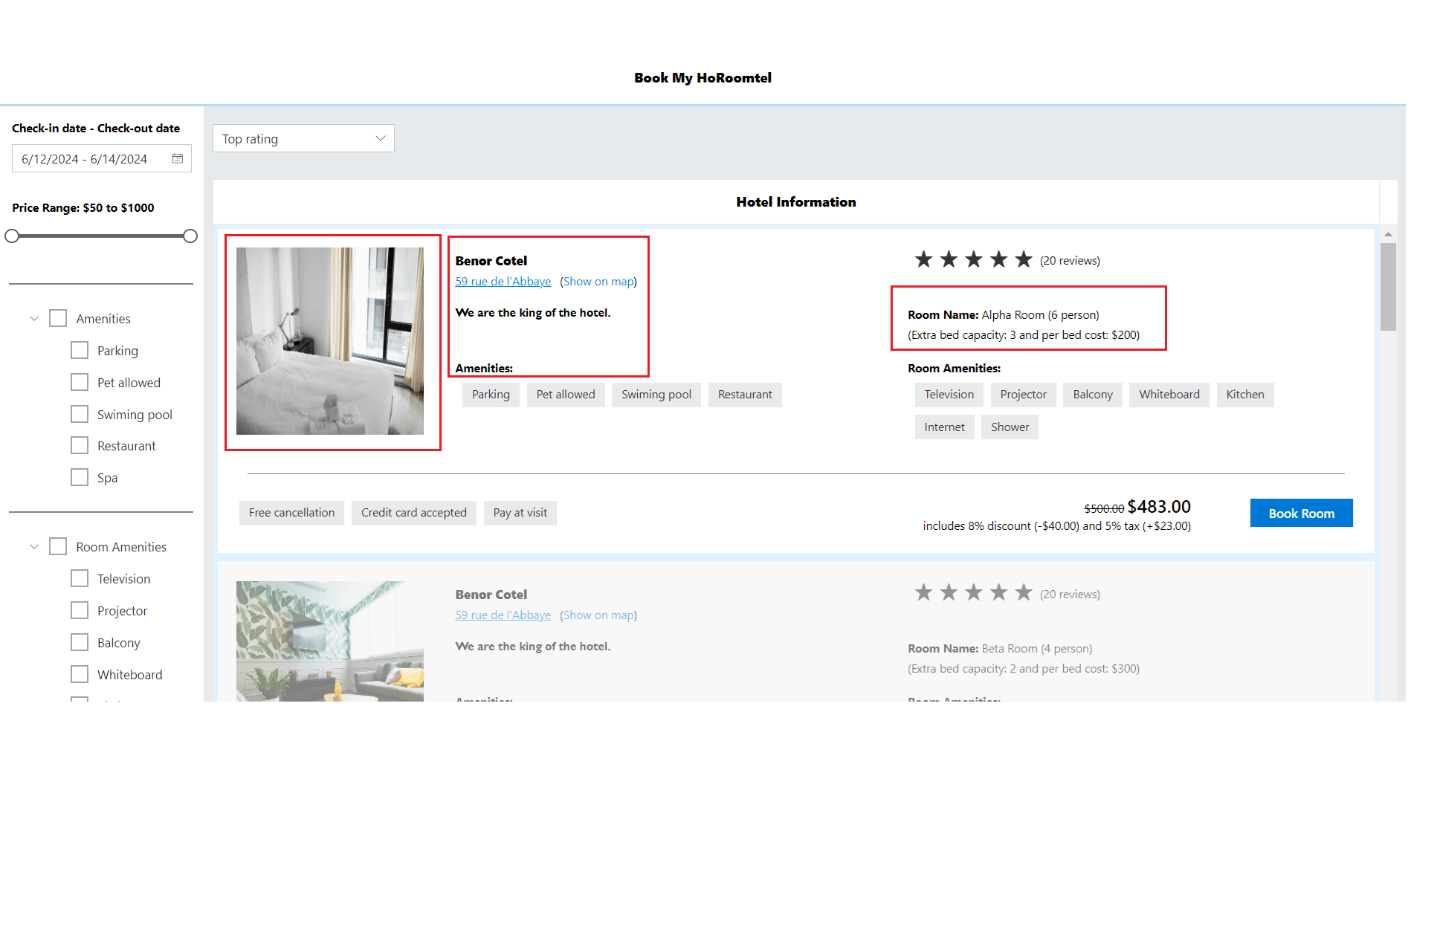
Task: Enable the Parking amenity checkbox
Action: click(x=80, y=351)
